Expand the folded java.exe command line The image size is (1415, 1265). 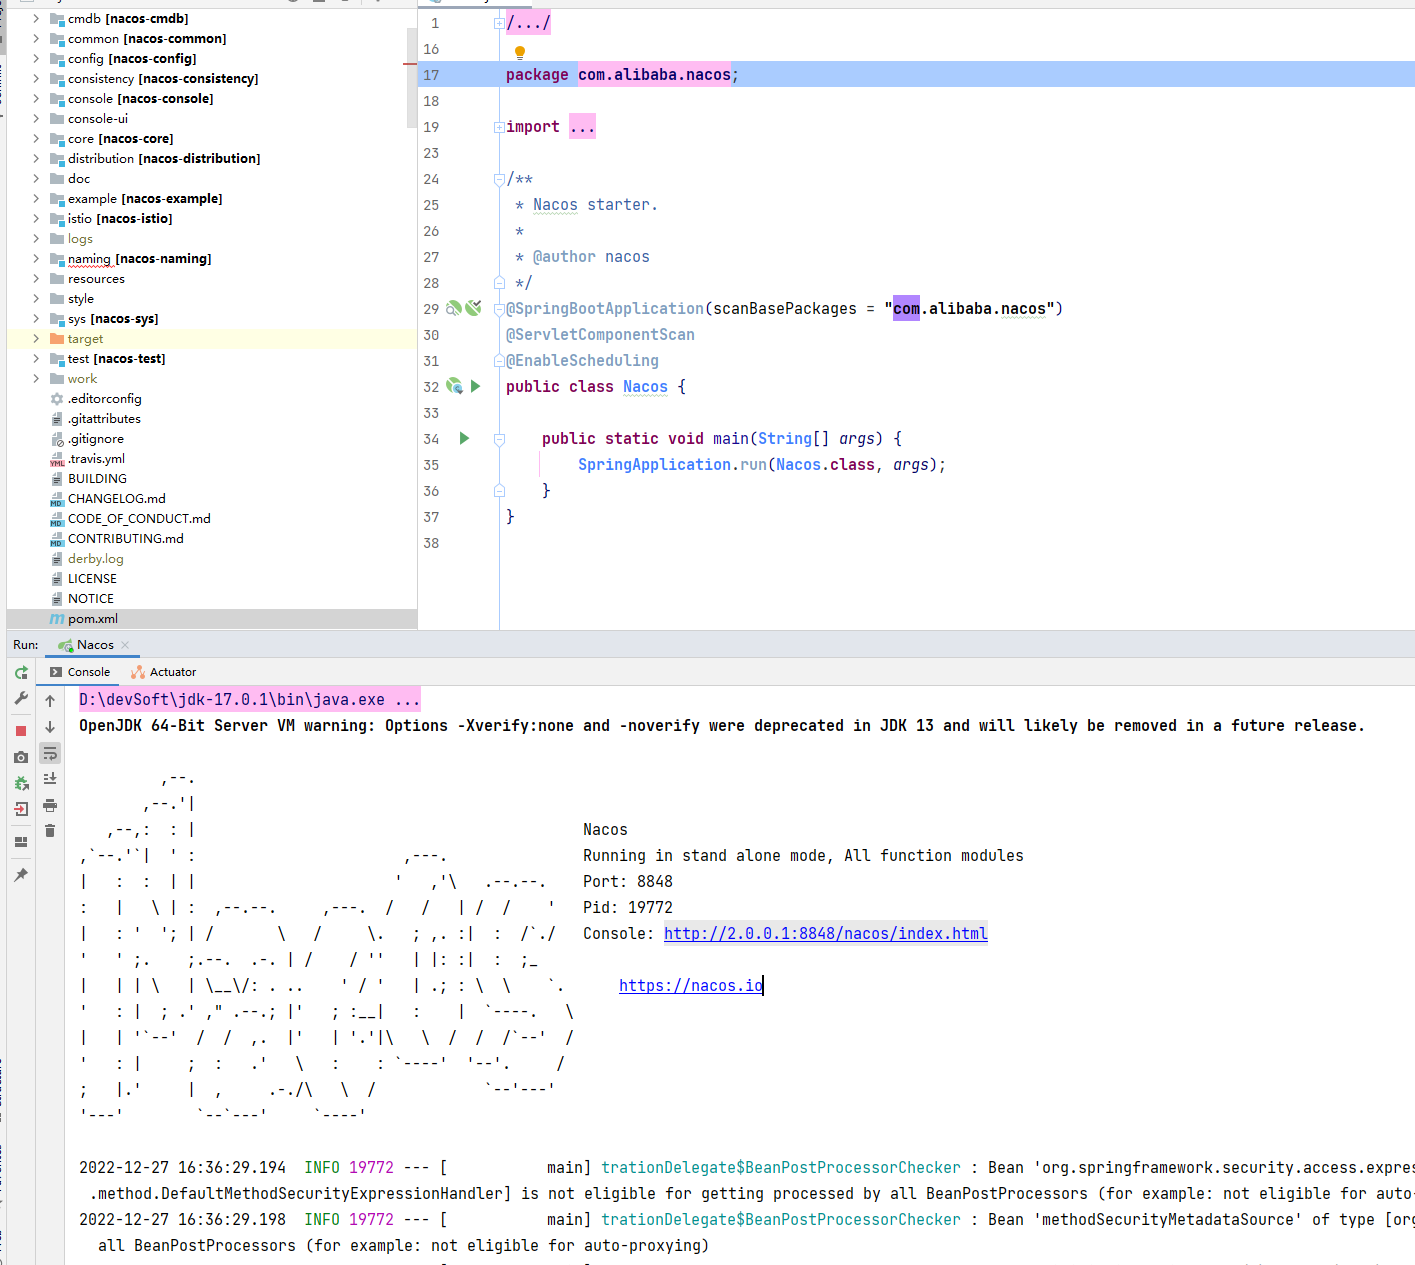point(250,699)
